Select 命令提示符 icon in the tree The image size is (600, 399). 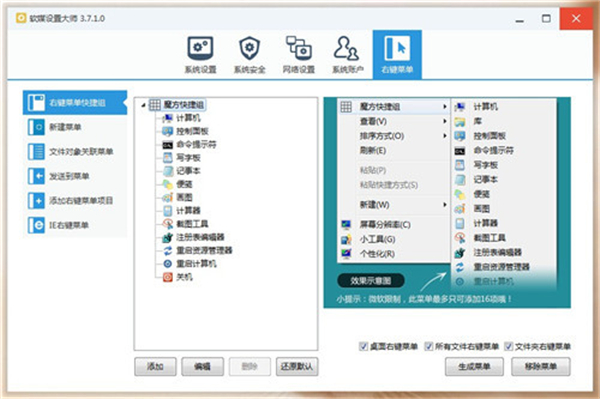168,145
